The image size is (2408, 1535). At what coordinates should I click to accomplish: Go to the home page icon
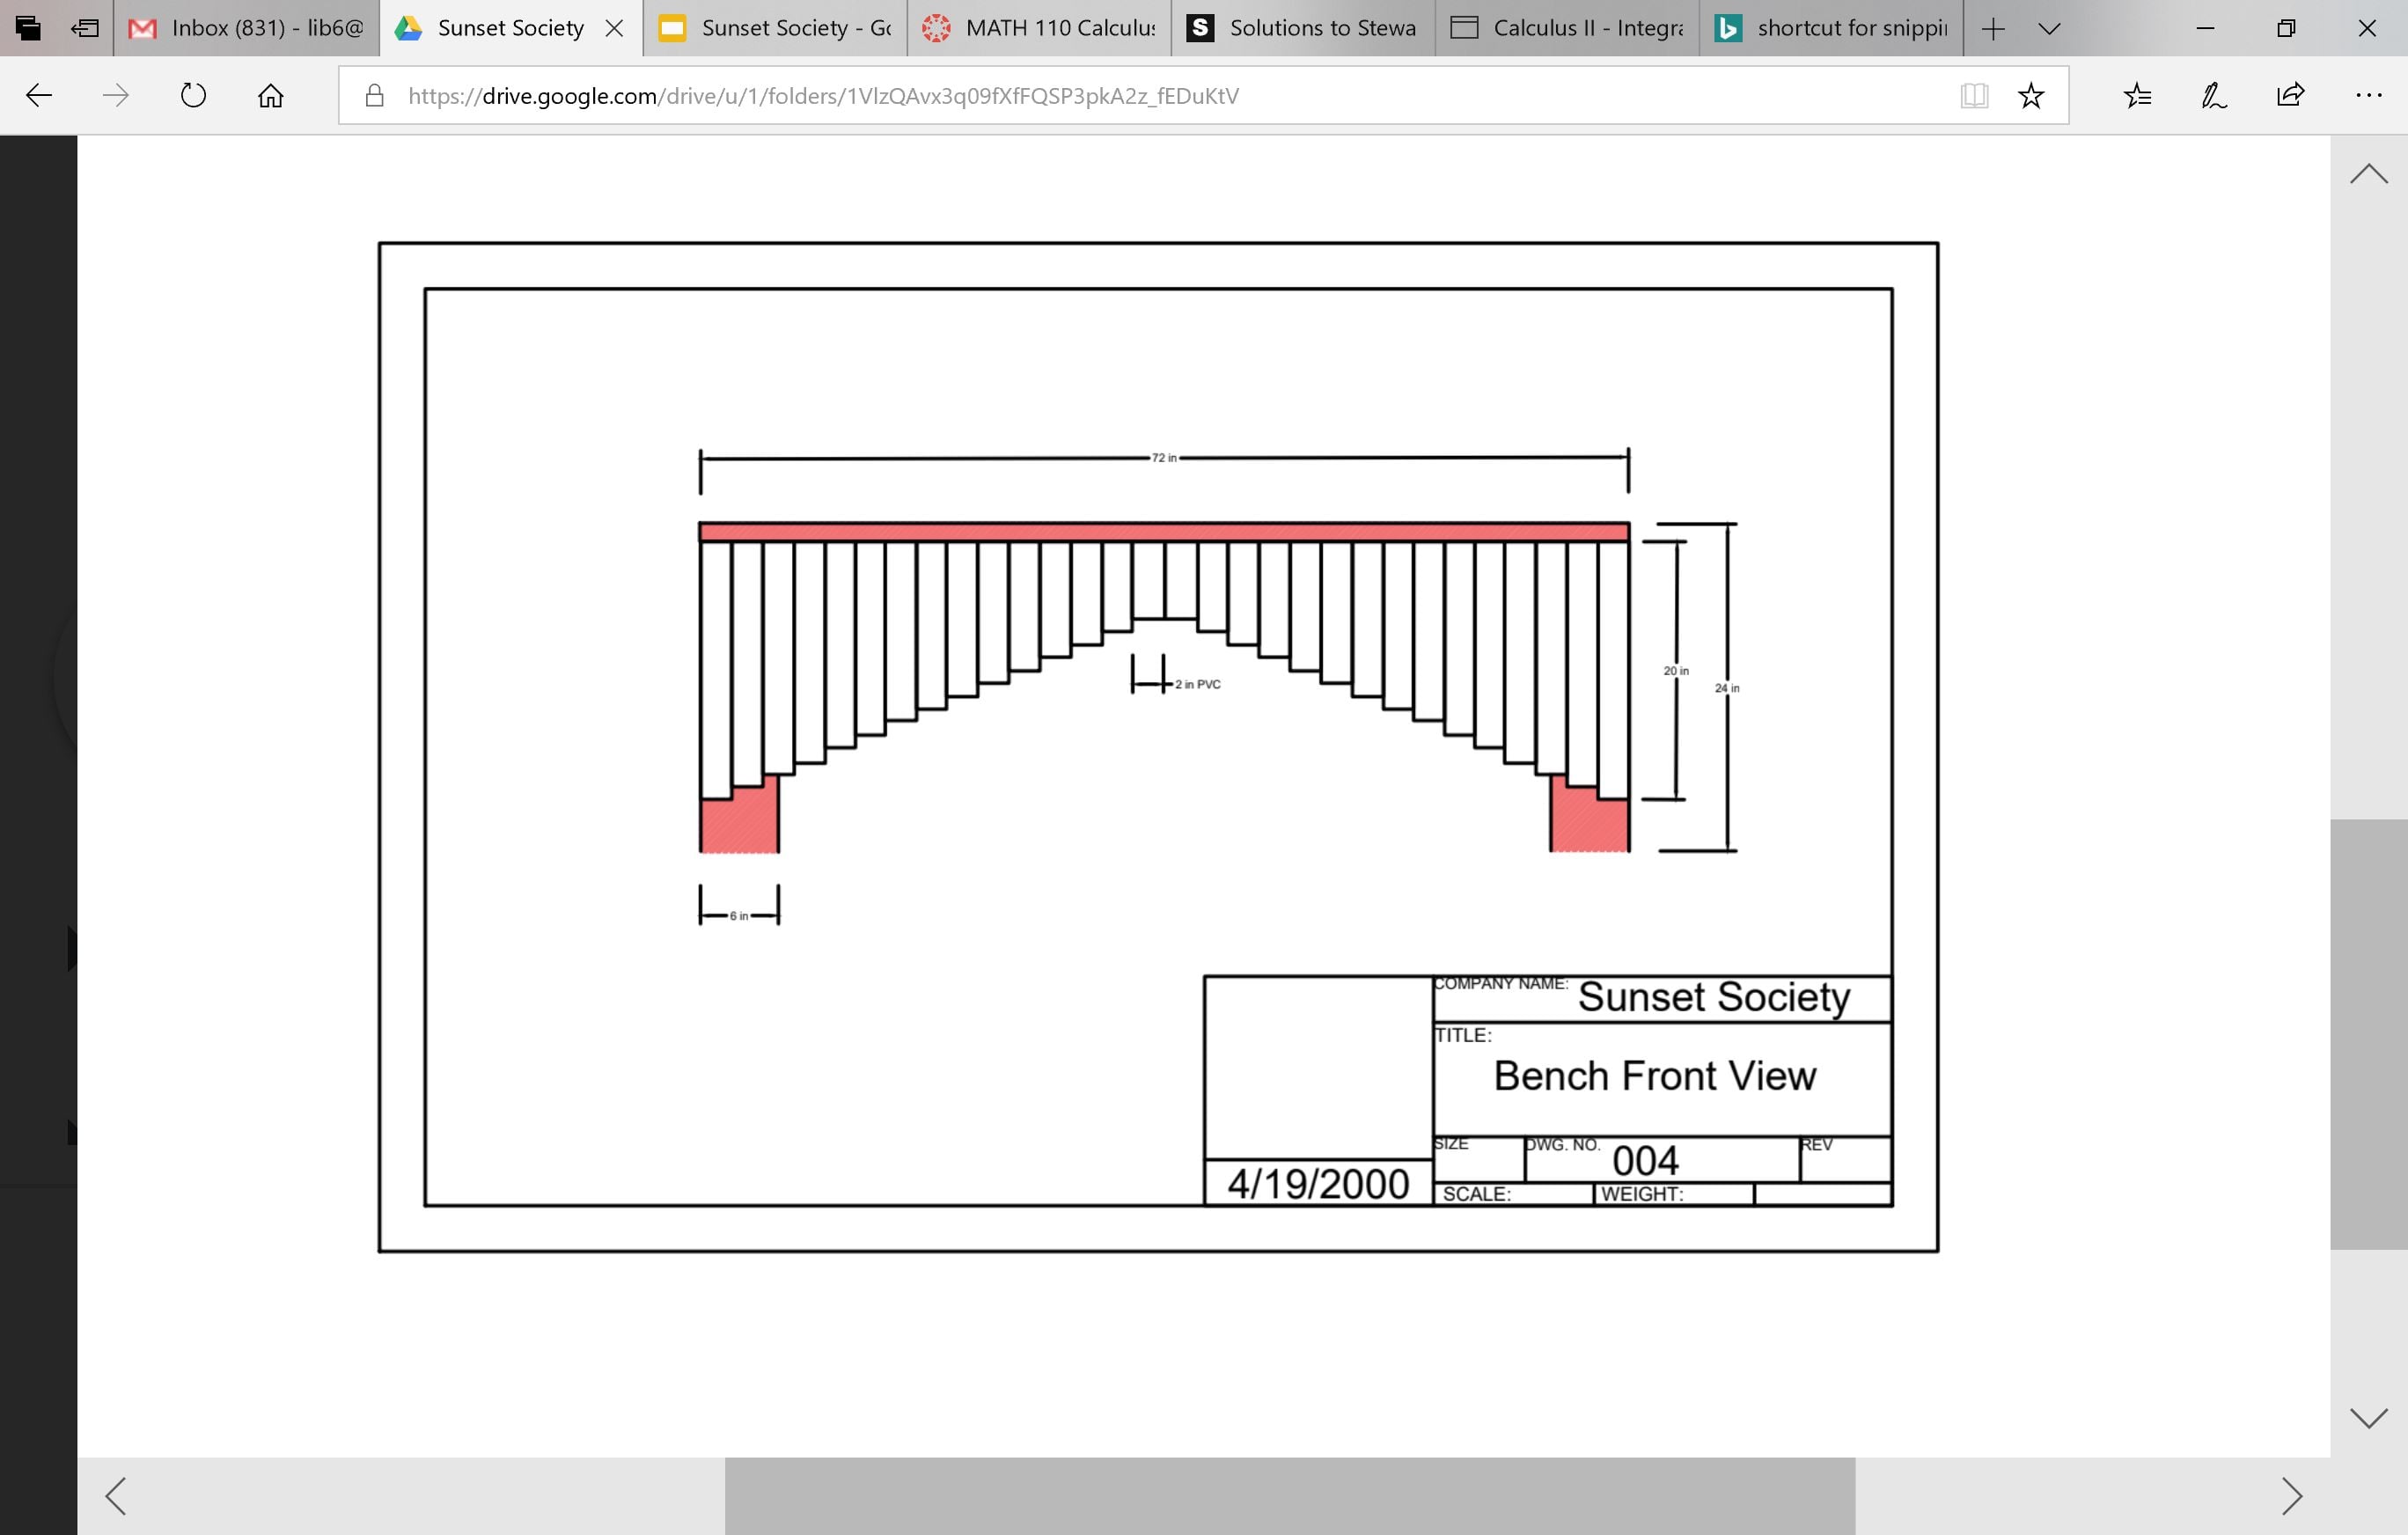270,96
